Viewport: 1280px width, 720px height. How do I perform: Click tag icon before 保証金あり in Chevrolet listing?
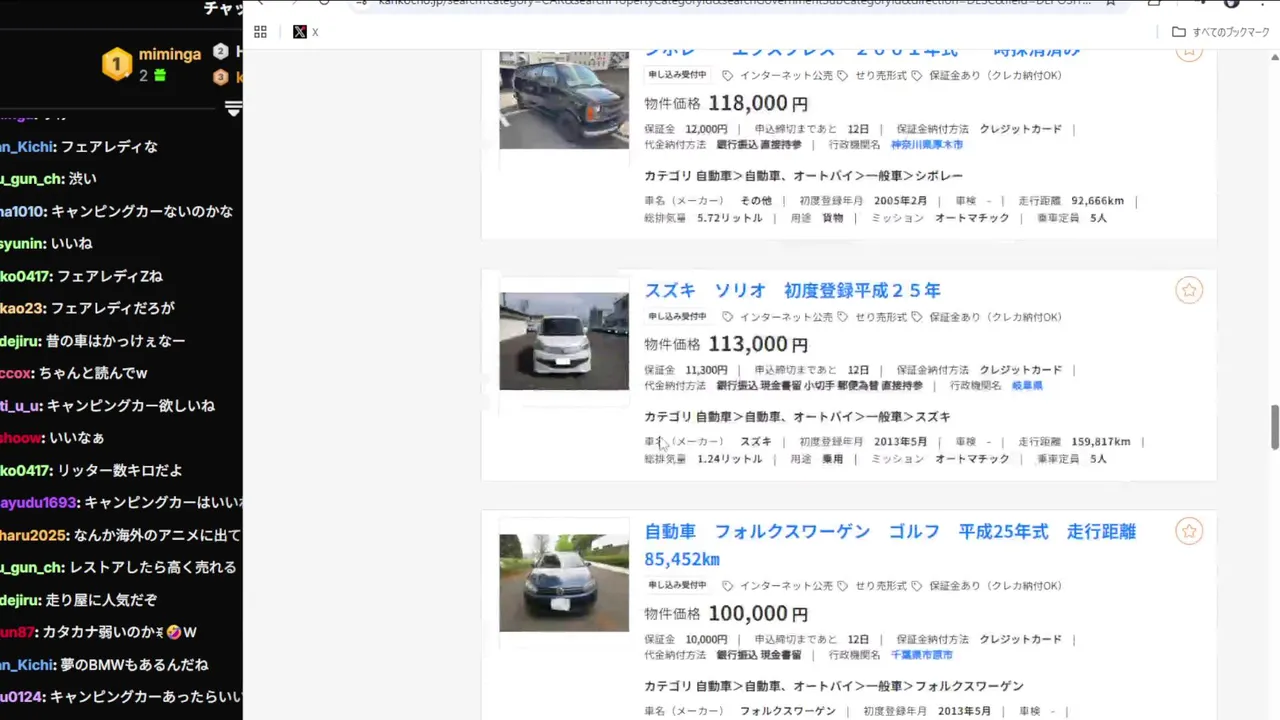point(917,76)
